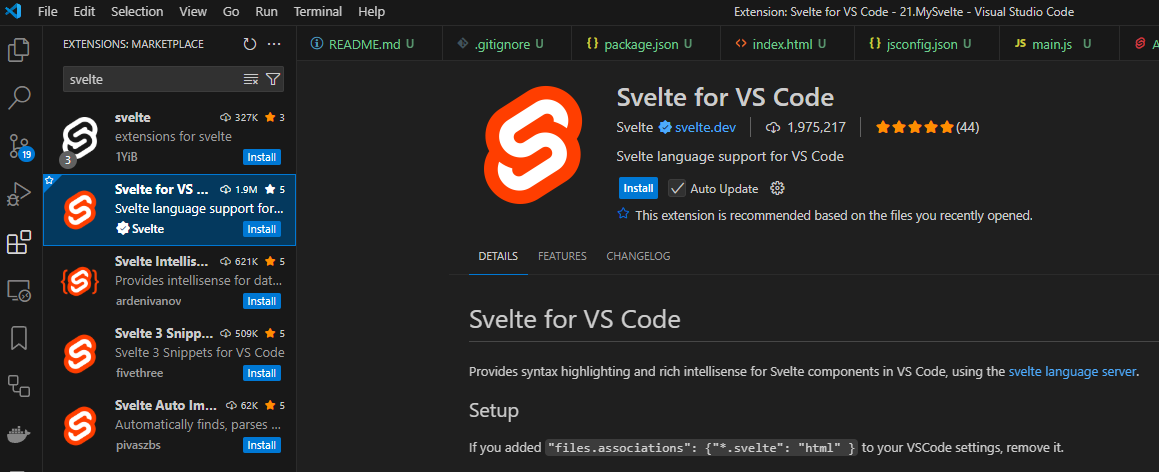Open the Remote Explorer icon
Image resolution: width=1159 pixels, height=472 pixels.
[19, 290]
